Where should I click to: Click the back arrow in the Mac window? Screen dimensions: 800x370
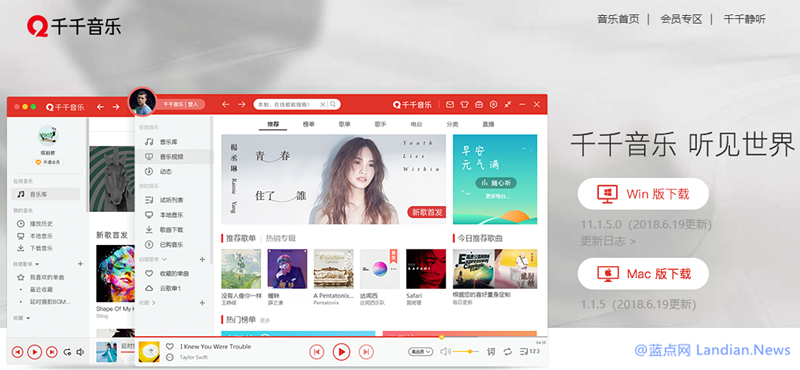[101, 107]
